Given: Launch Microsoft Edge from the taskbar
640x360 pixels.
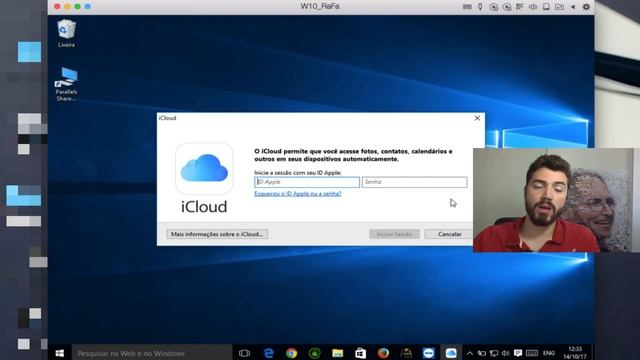Looking at the screenshot, I should click(268, 353).
